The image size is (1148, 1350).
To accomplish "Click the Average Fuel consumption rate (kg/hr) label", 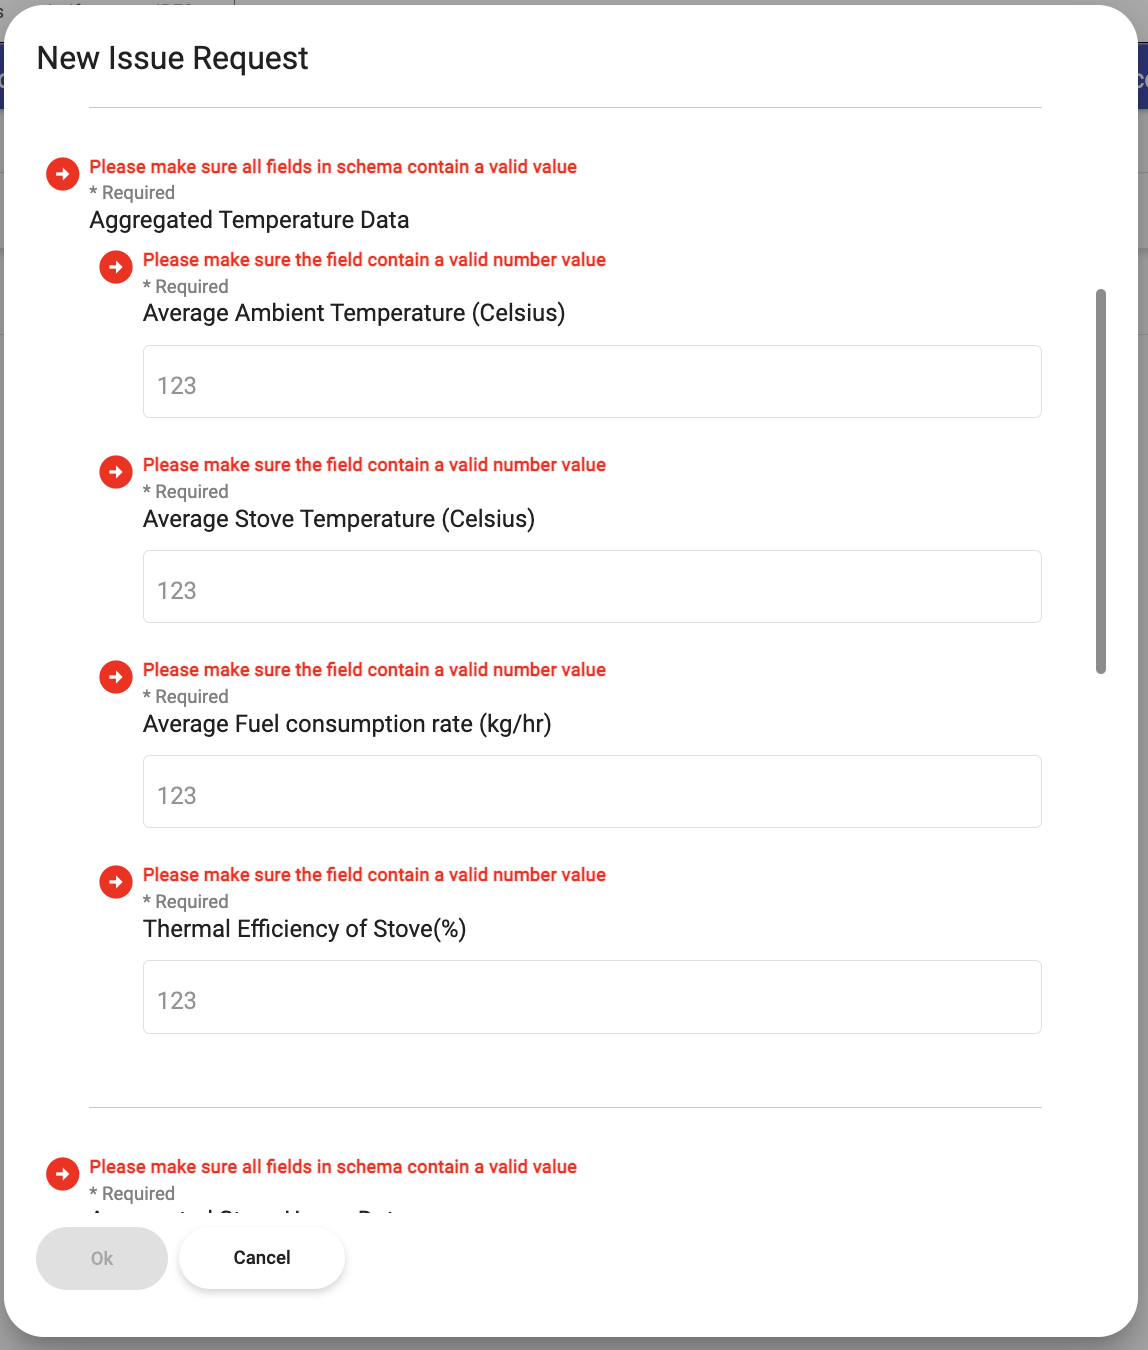I will (x=347, y=724).
